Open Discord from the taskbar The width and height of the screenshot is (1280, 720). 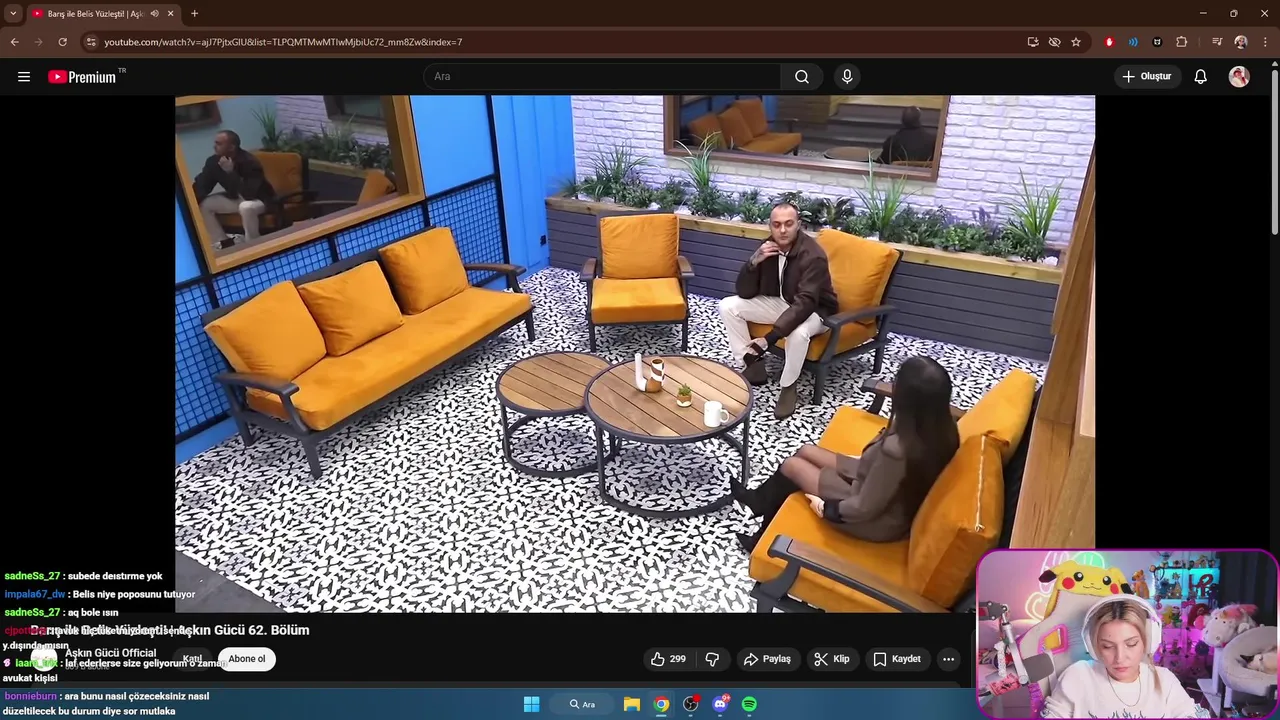[720, 704]
